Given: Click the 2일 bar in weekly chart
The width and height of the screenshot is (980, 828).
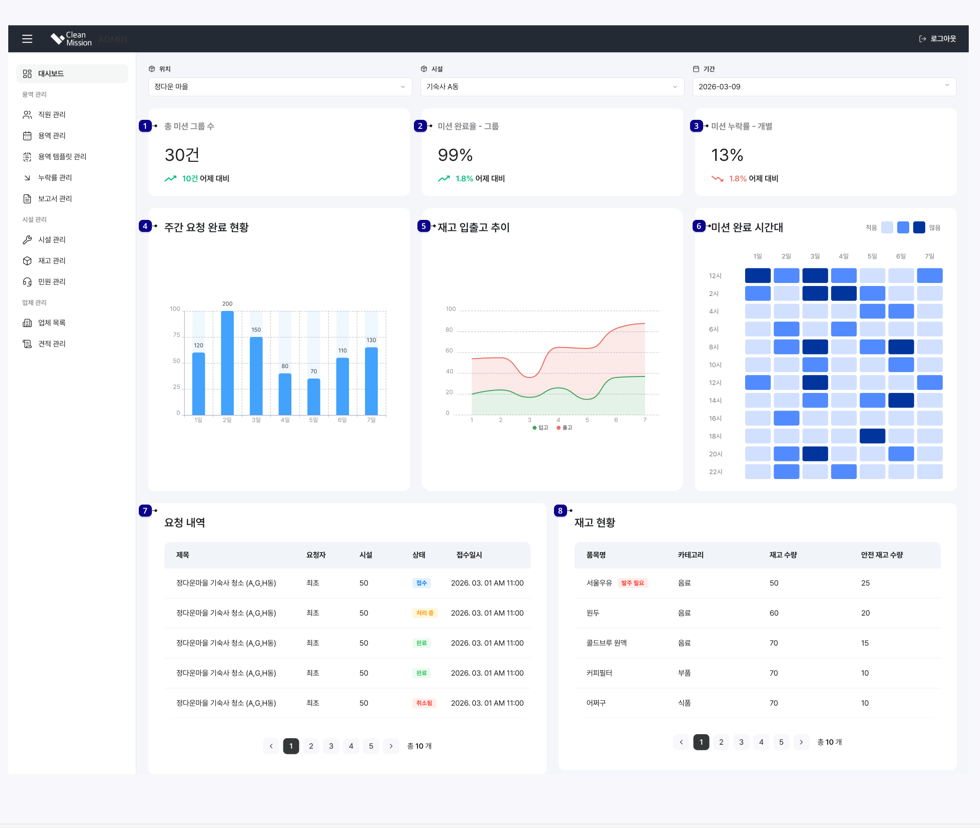Looking at the screenshot, I should click(x=228, y=363).
